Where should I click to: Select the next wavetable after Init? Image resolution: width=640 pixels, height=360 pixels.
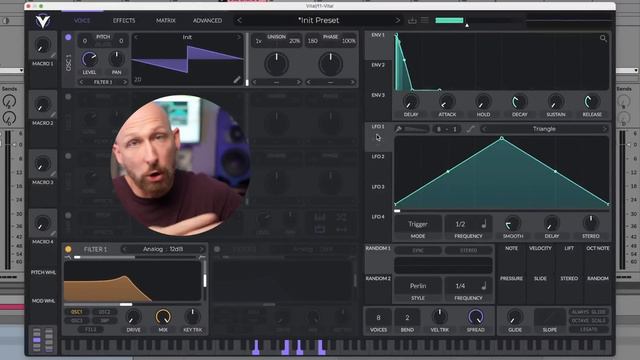239,37
